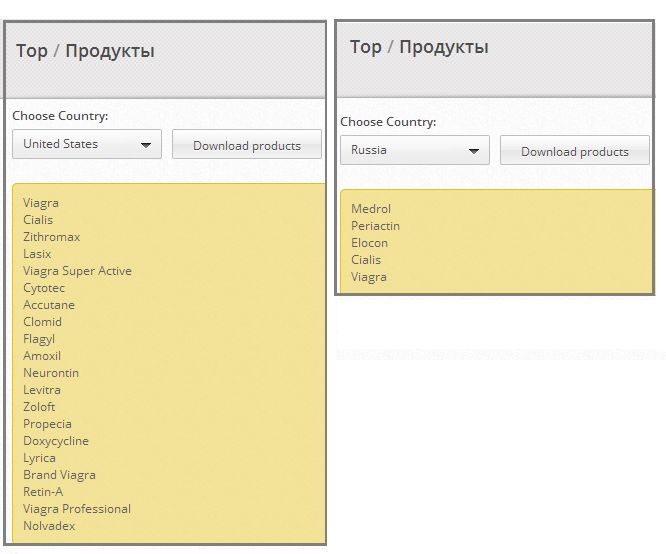Screen dimensions: 666x554
Task: Select Lasix in the product list
Action: pyautogui.click(x=37, y=254)
